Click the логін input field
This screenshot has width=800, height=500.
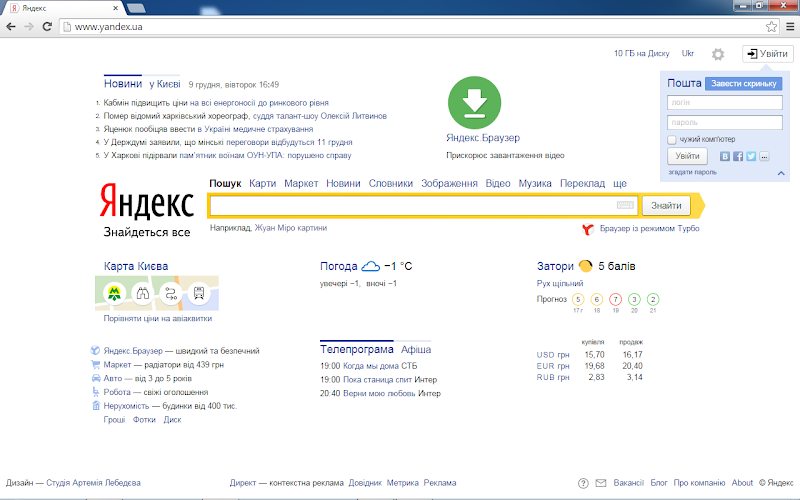pos(724,103)
